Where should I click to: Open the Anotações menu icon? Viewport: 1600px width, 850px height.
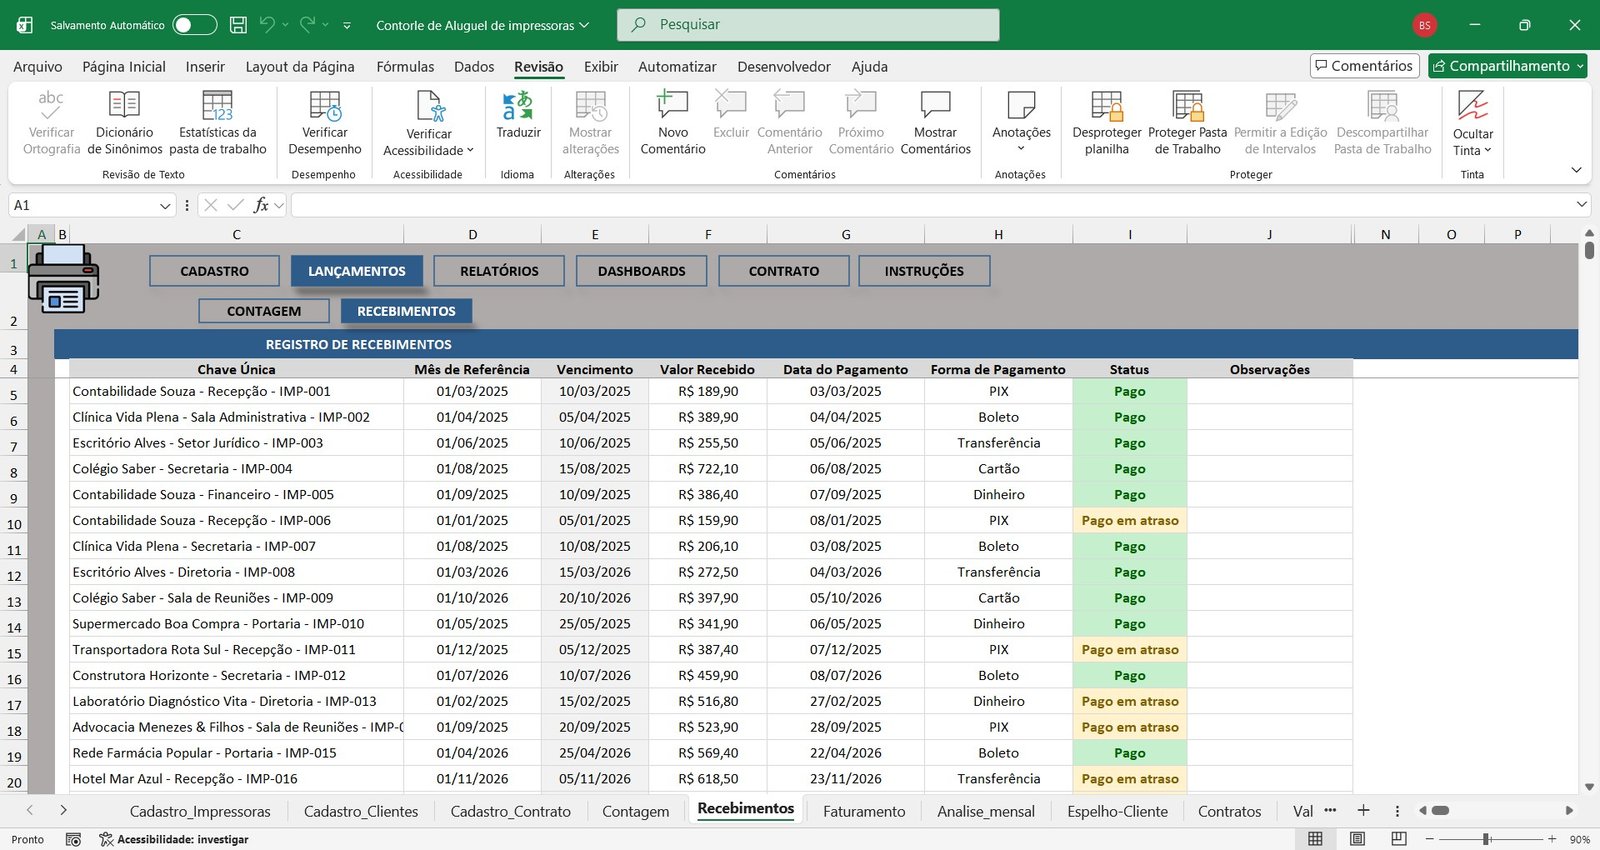pos(1021,104)
